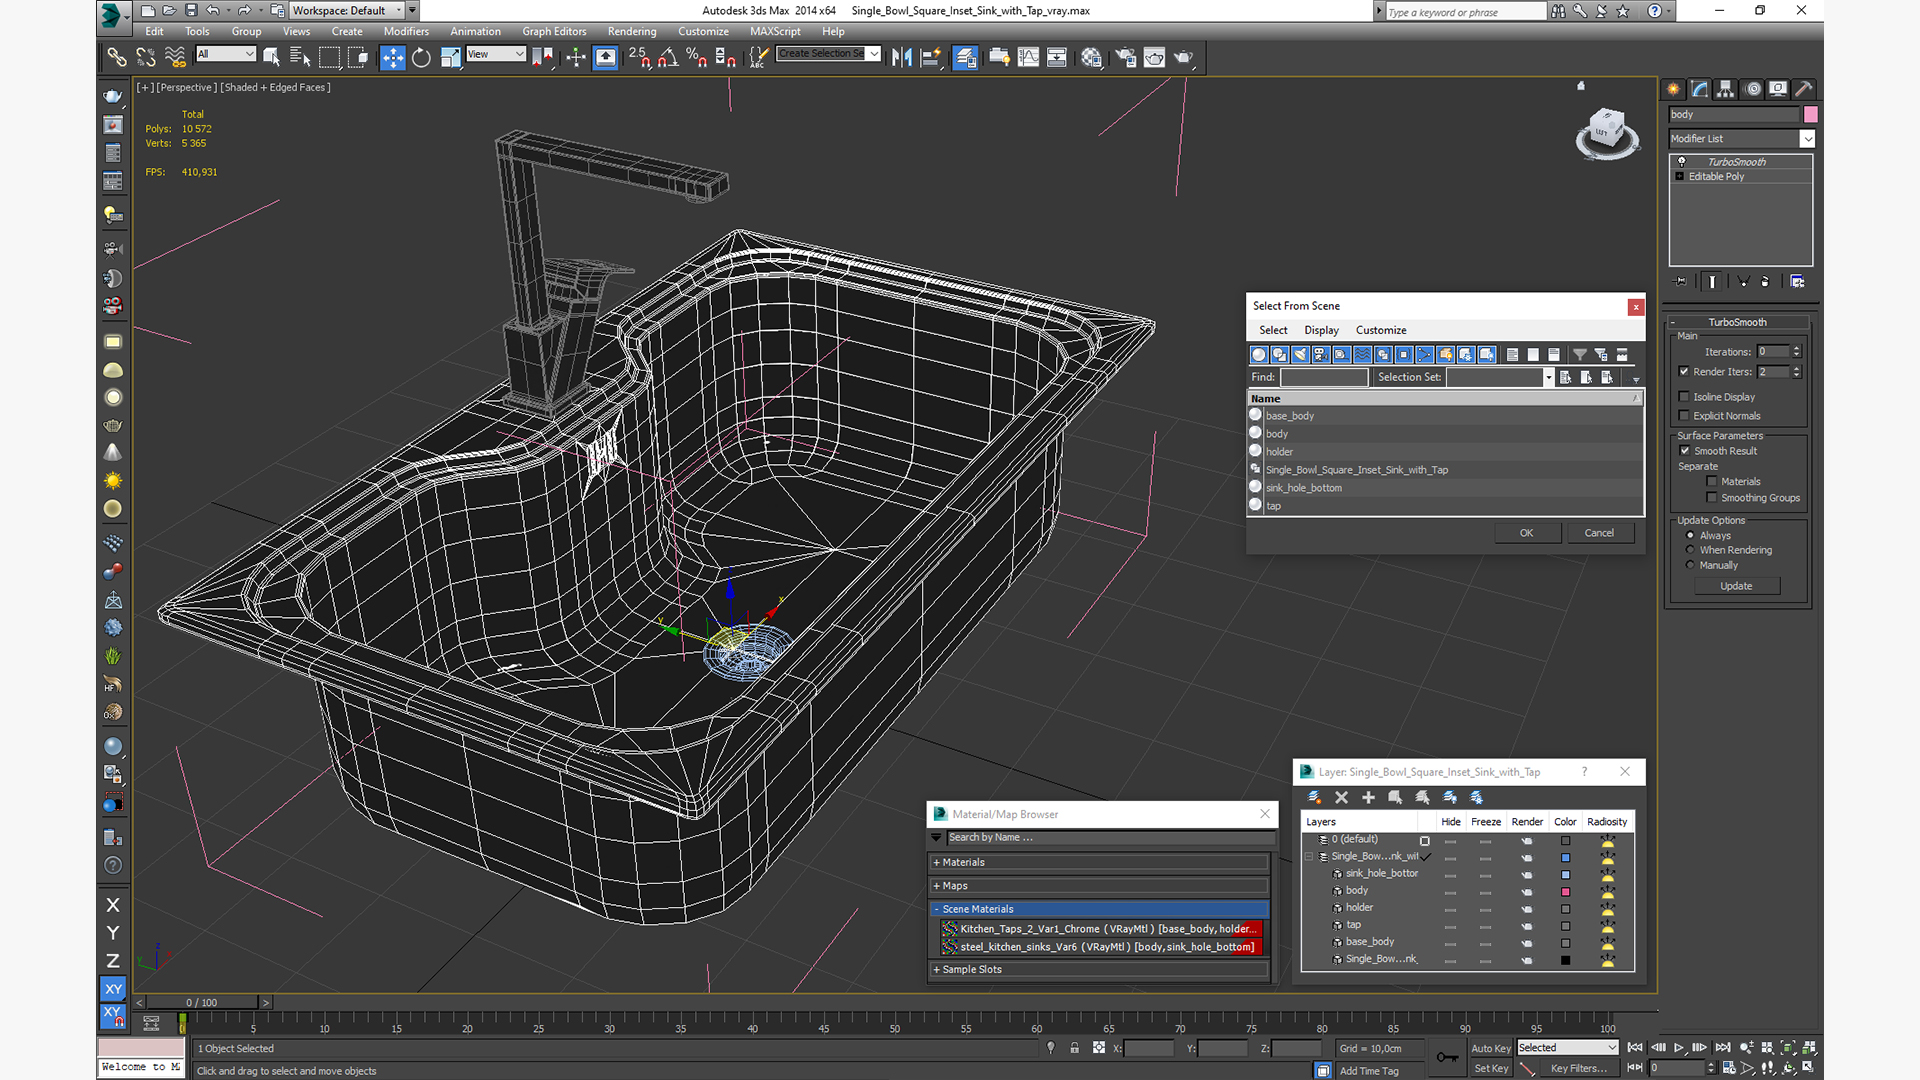Expand the Maps group in Material Browser

tap(1099, 886)
